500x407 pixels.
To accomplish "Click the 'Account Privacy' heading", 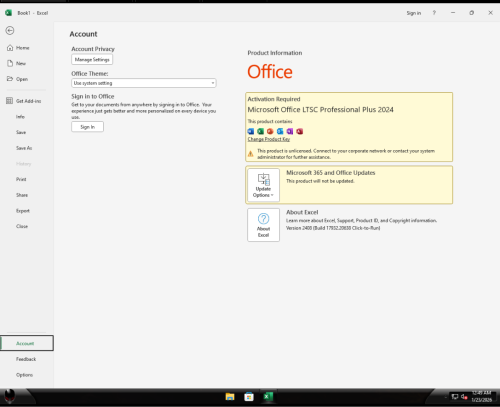I will 93,49.
